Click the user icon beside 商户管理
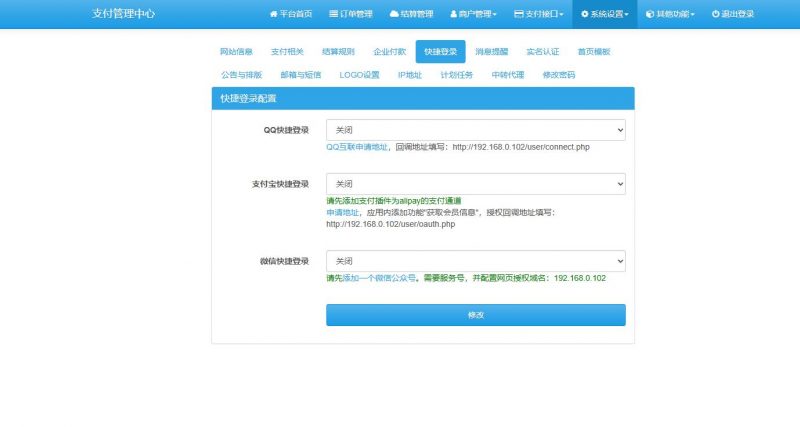Viewport: 800px width, 427px height. 453,14
